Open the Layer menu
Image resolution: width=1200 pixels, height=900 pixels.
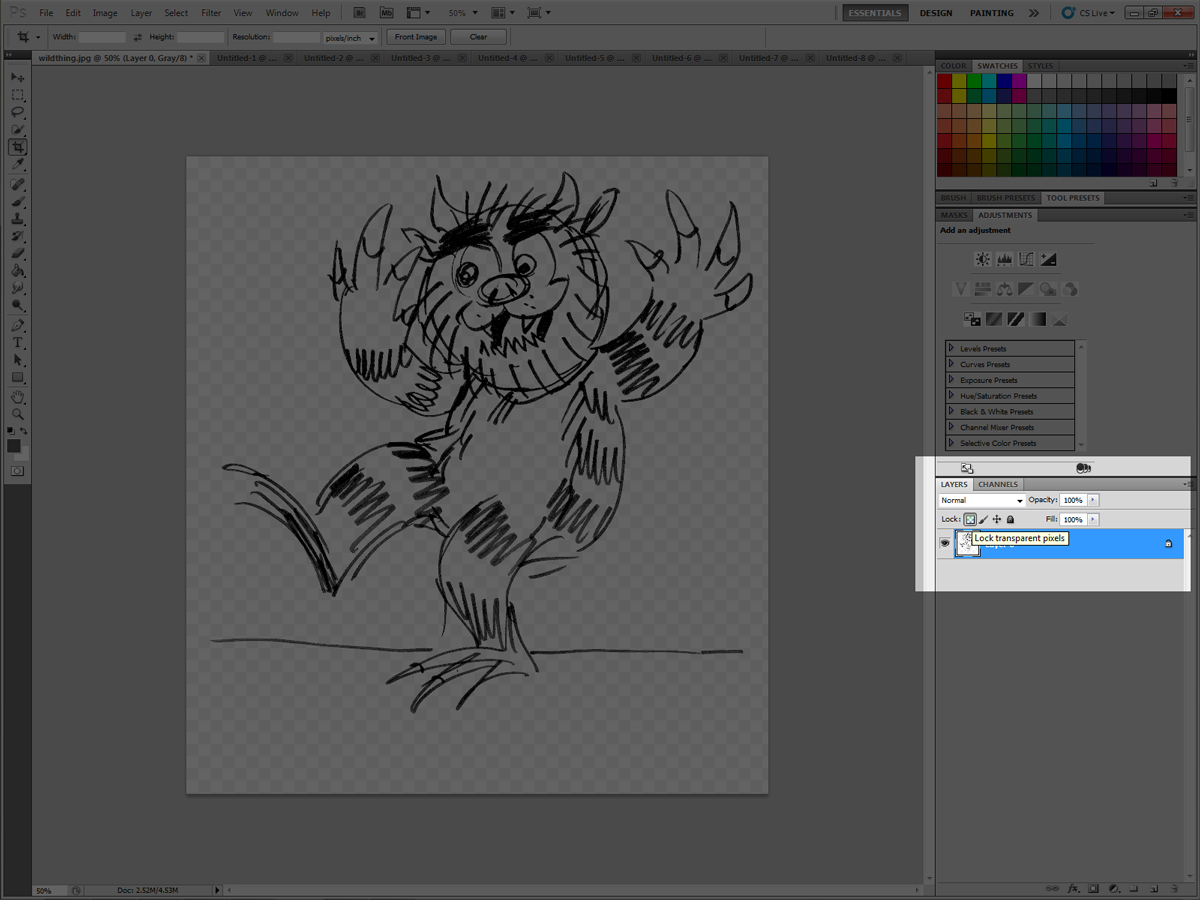tap(141, 13)
